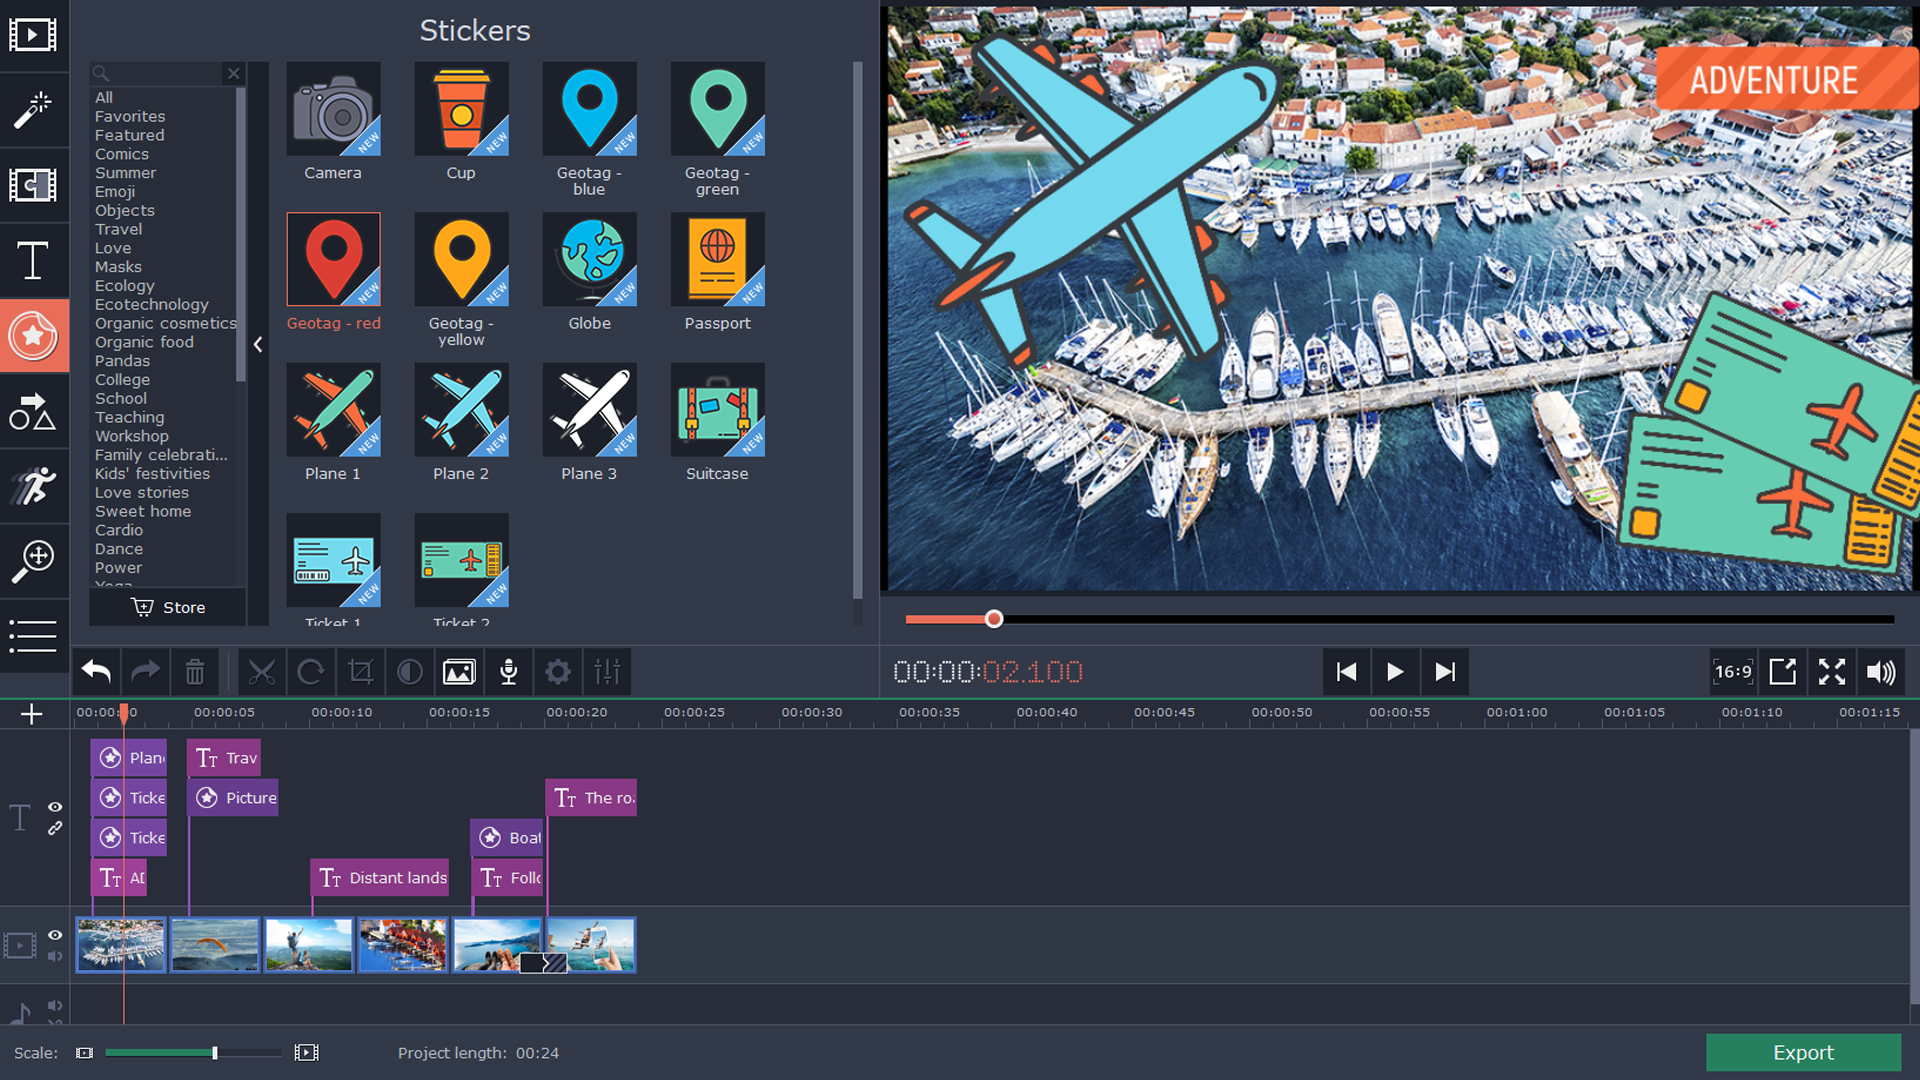Open the Store from the Stickers panel

point(167,606)
